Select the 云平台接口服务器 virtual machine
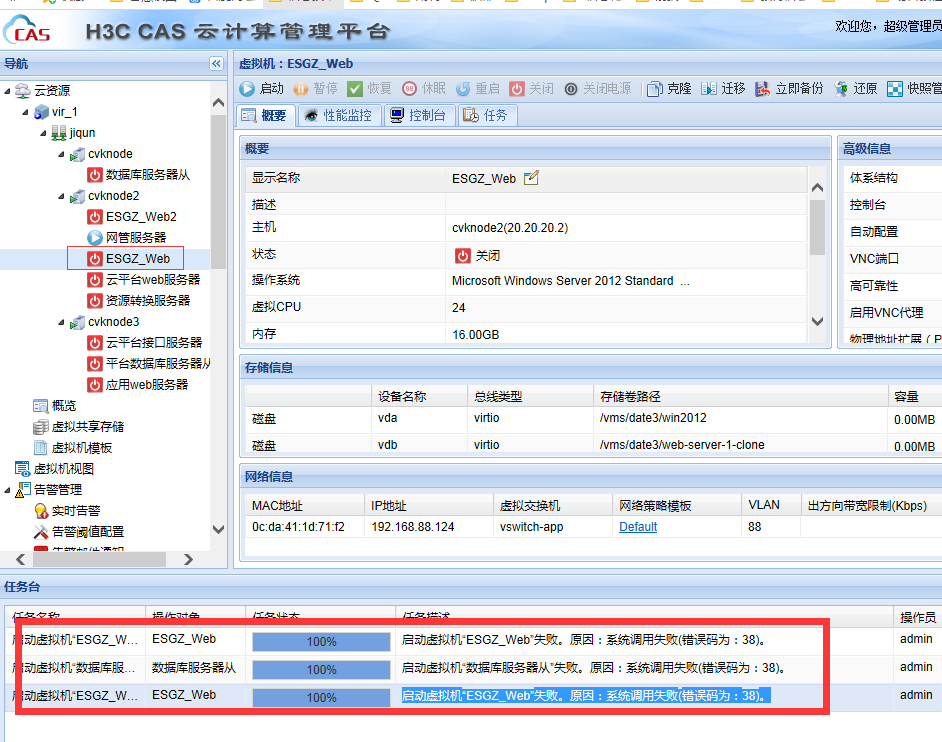Screen dimensions: 942x742 point(145,343)
